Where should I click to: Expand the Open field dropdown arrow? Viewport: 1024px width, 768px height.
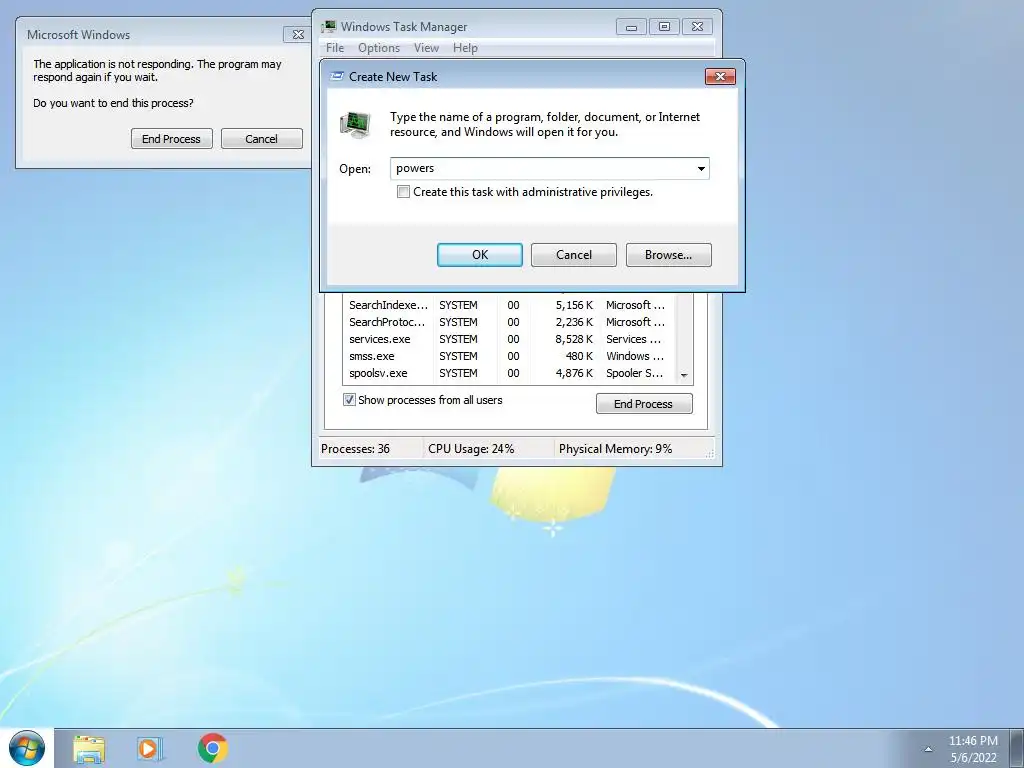[x=701, y=168]
